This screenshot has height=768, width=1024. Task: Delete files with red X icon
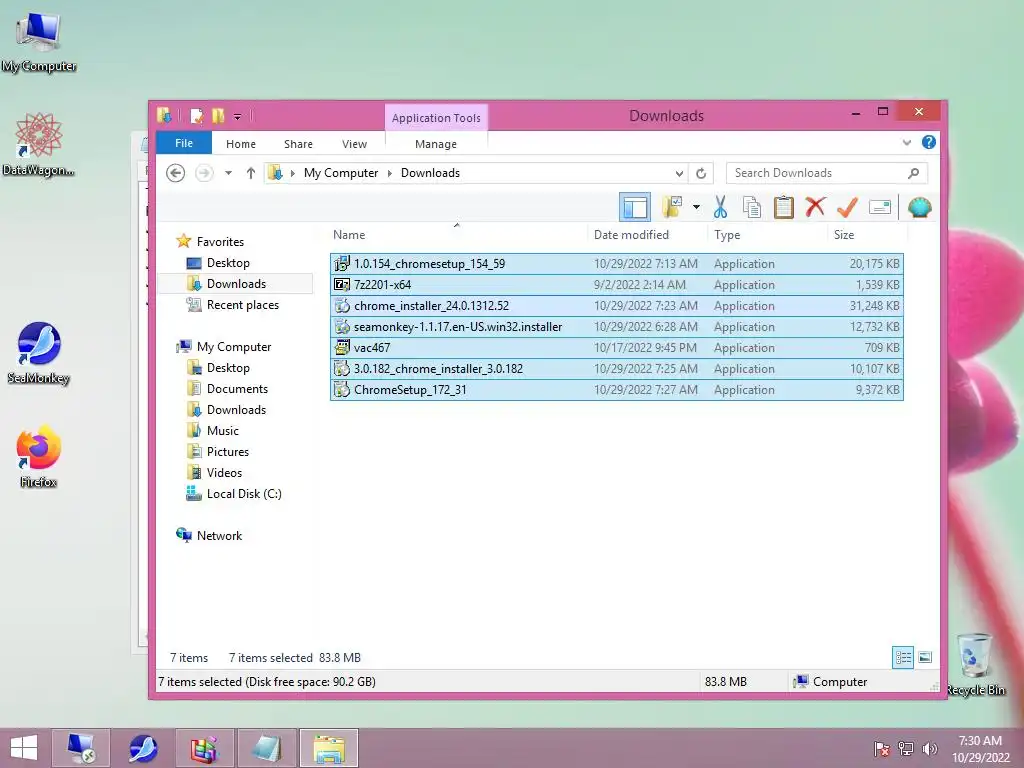point(815,208)
